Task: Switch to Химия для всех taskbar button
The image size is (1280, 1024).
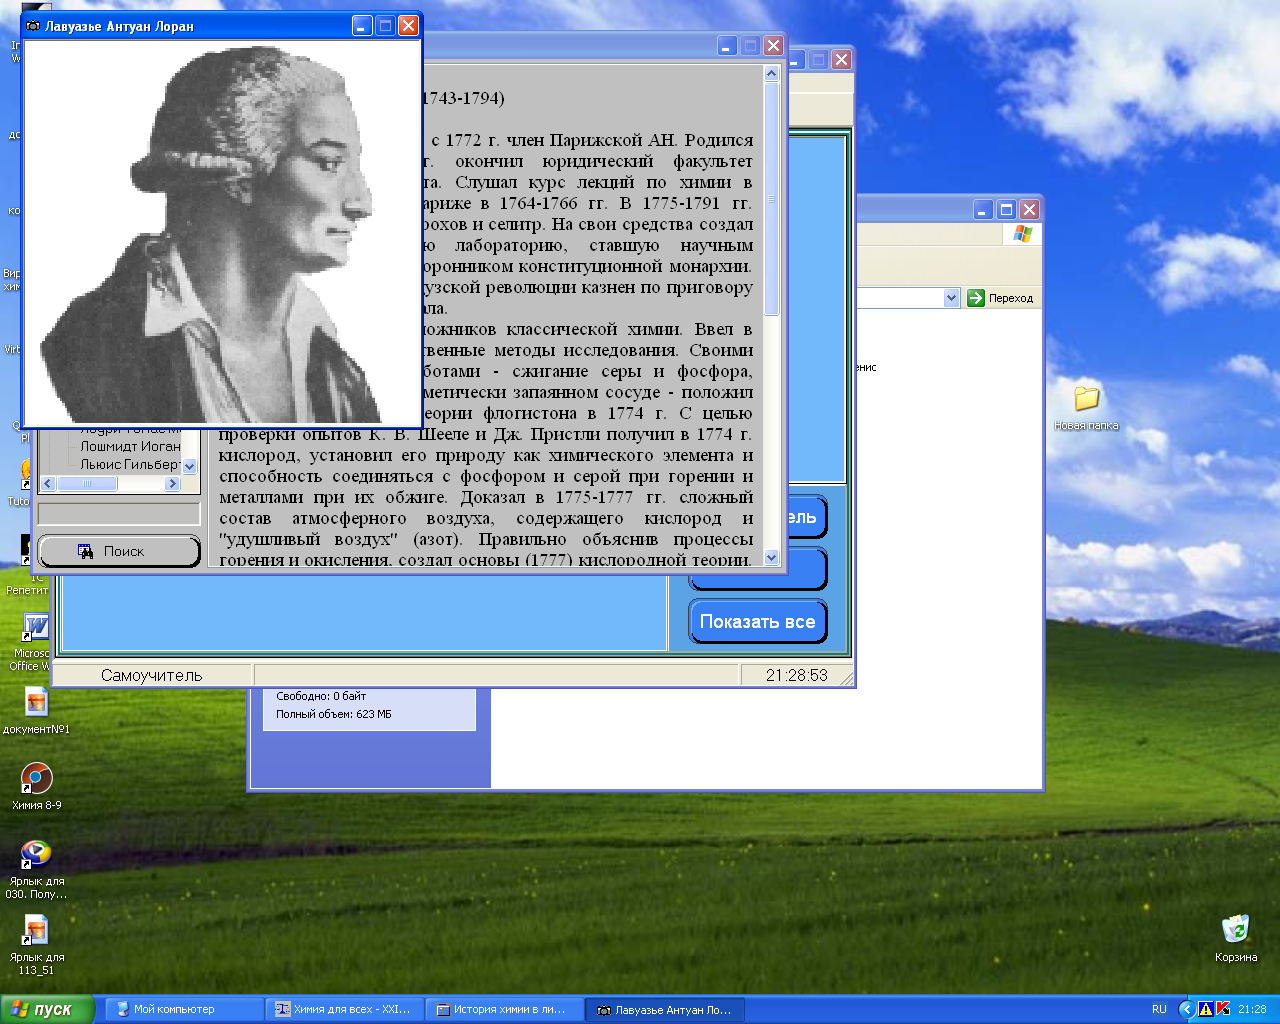Action: coord(345,1010)
